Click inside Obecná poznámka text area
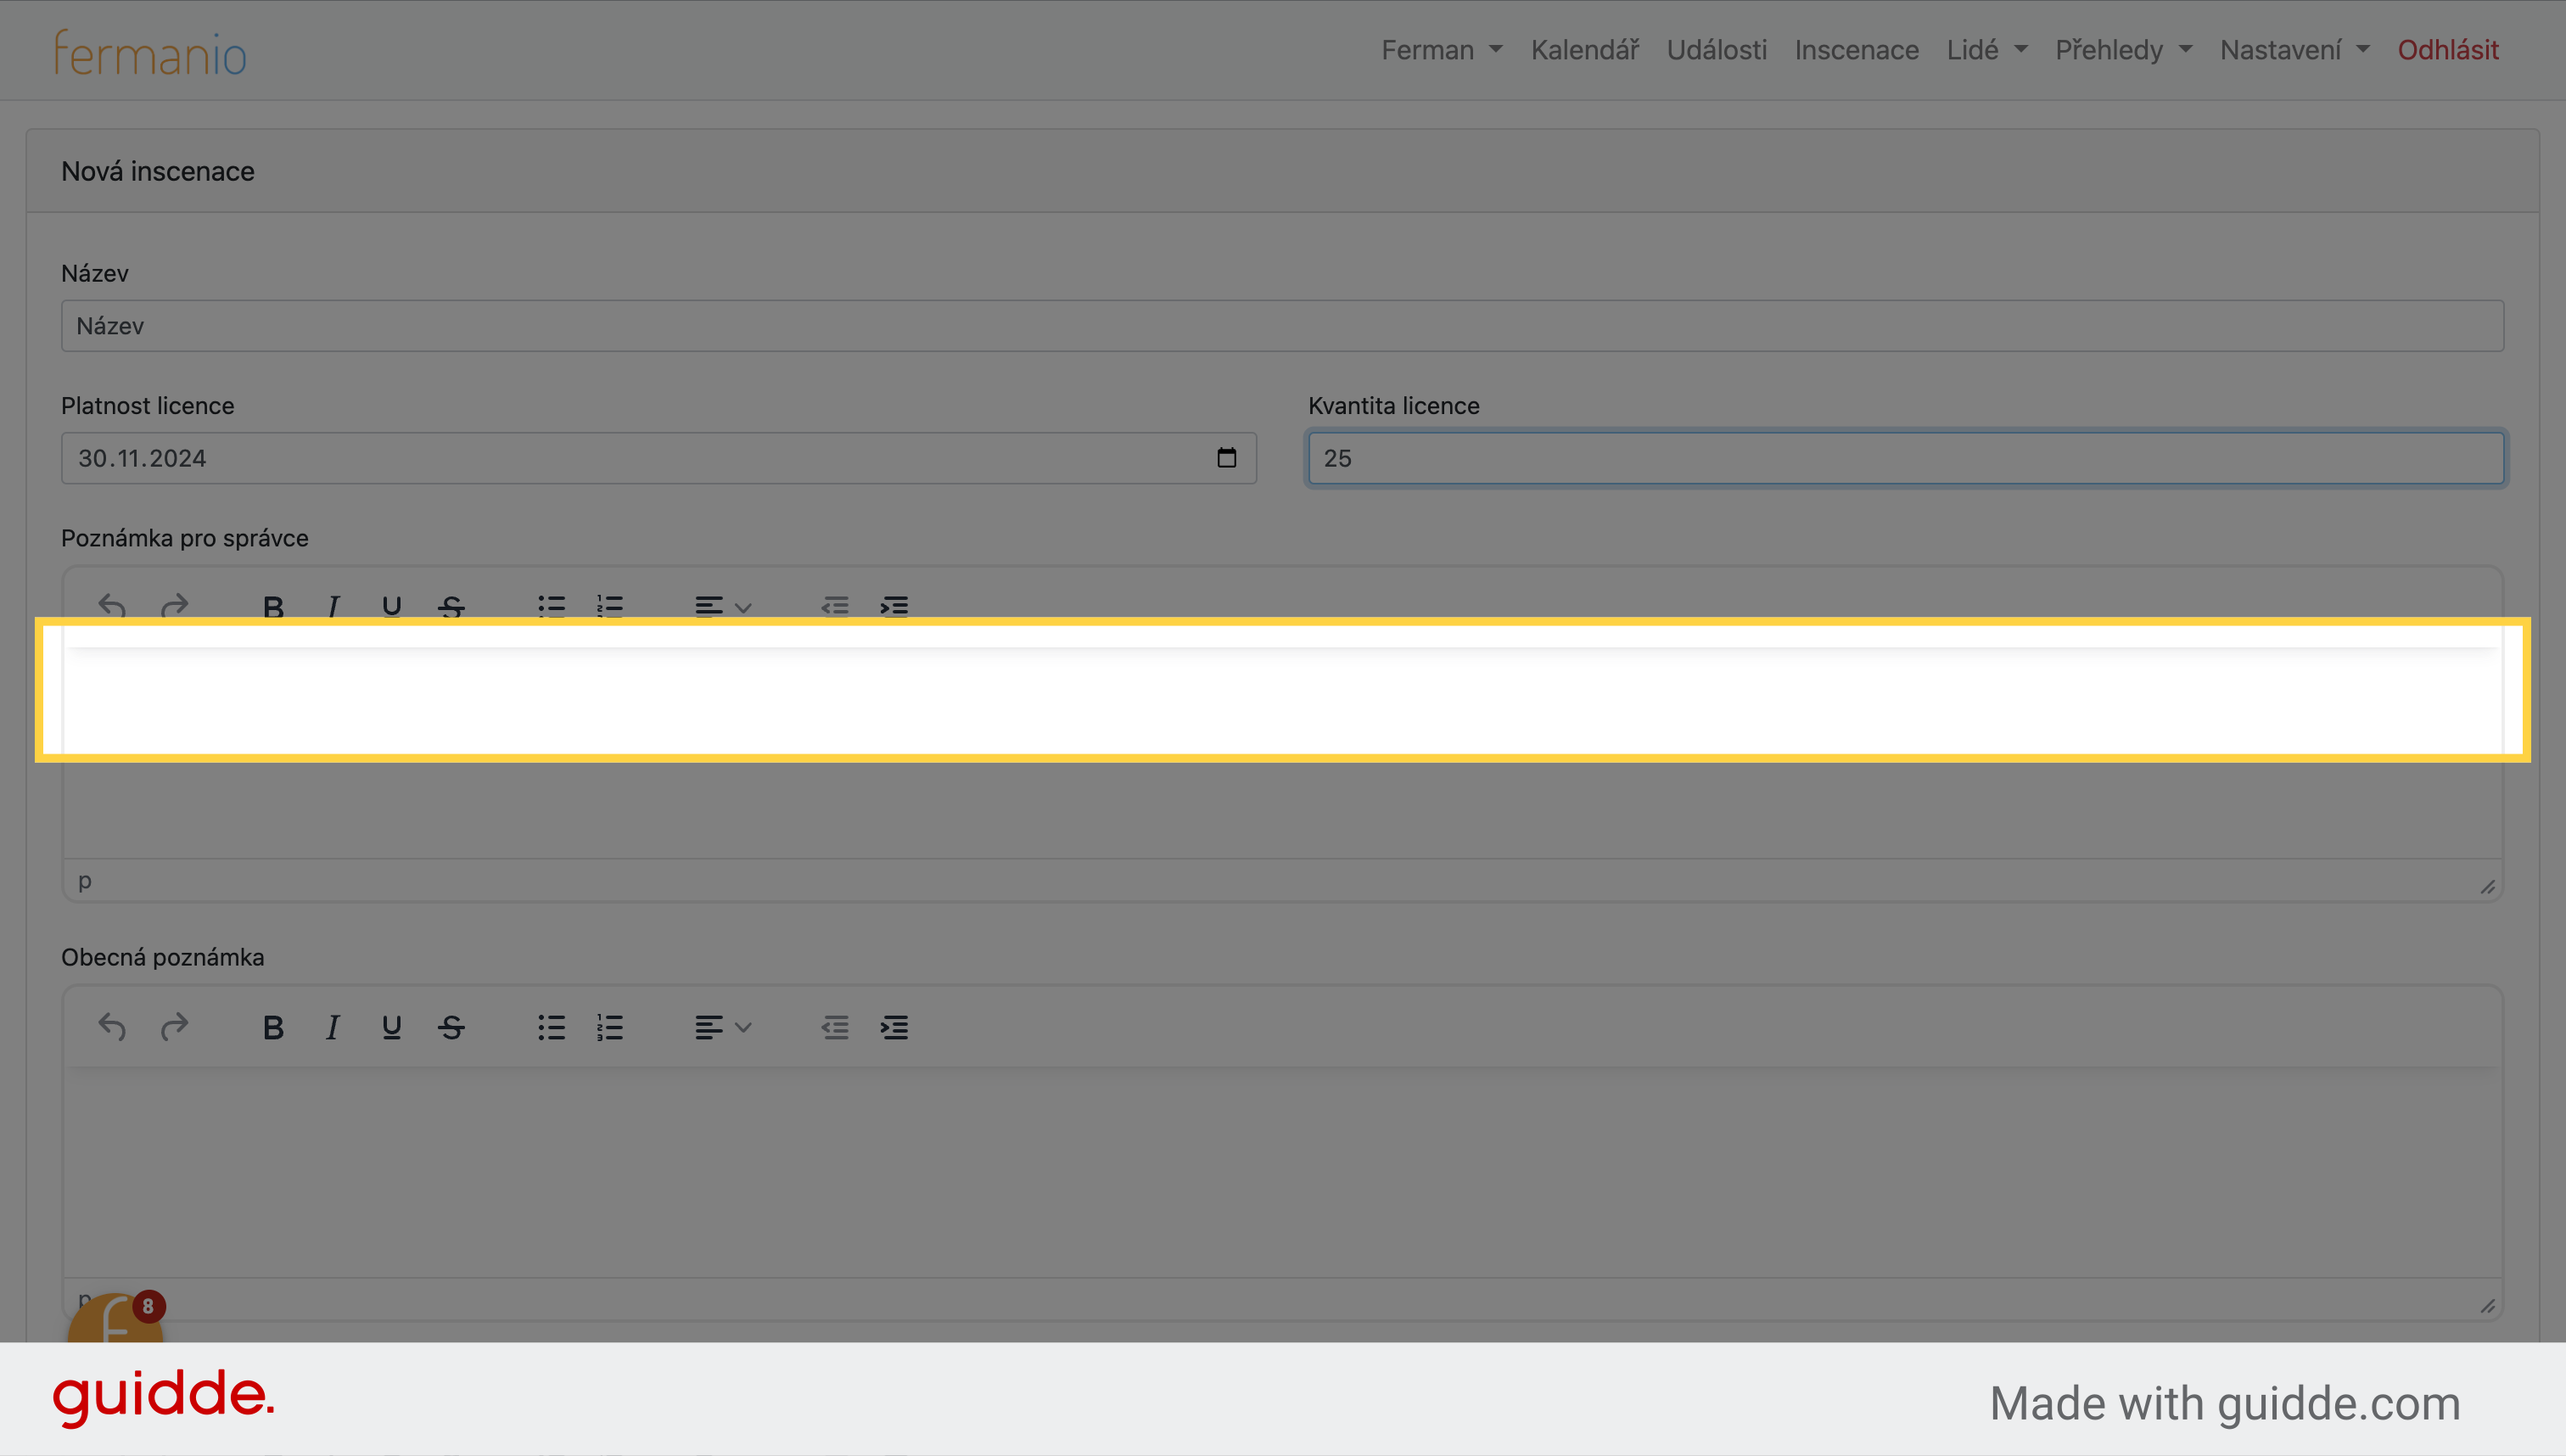 (x=1282, y=1172)
